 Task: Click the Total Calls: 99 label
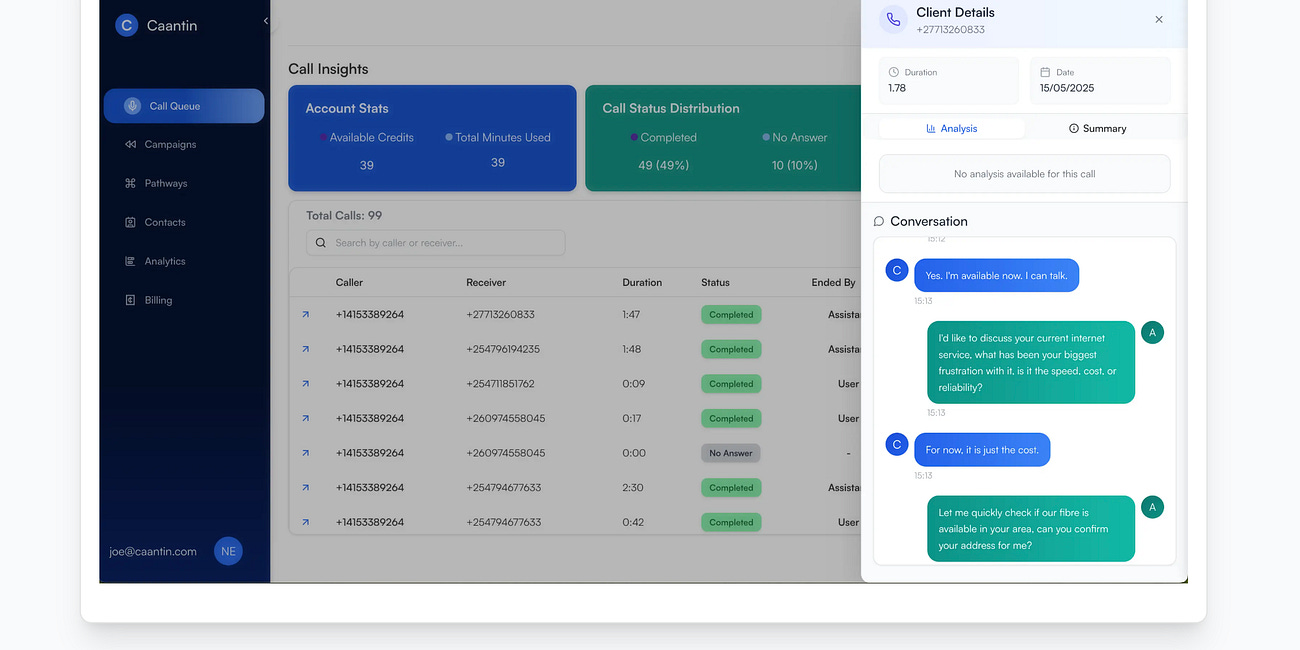[344, 215]
